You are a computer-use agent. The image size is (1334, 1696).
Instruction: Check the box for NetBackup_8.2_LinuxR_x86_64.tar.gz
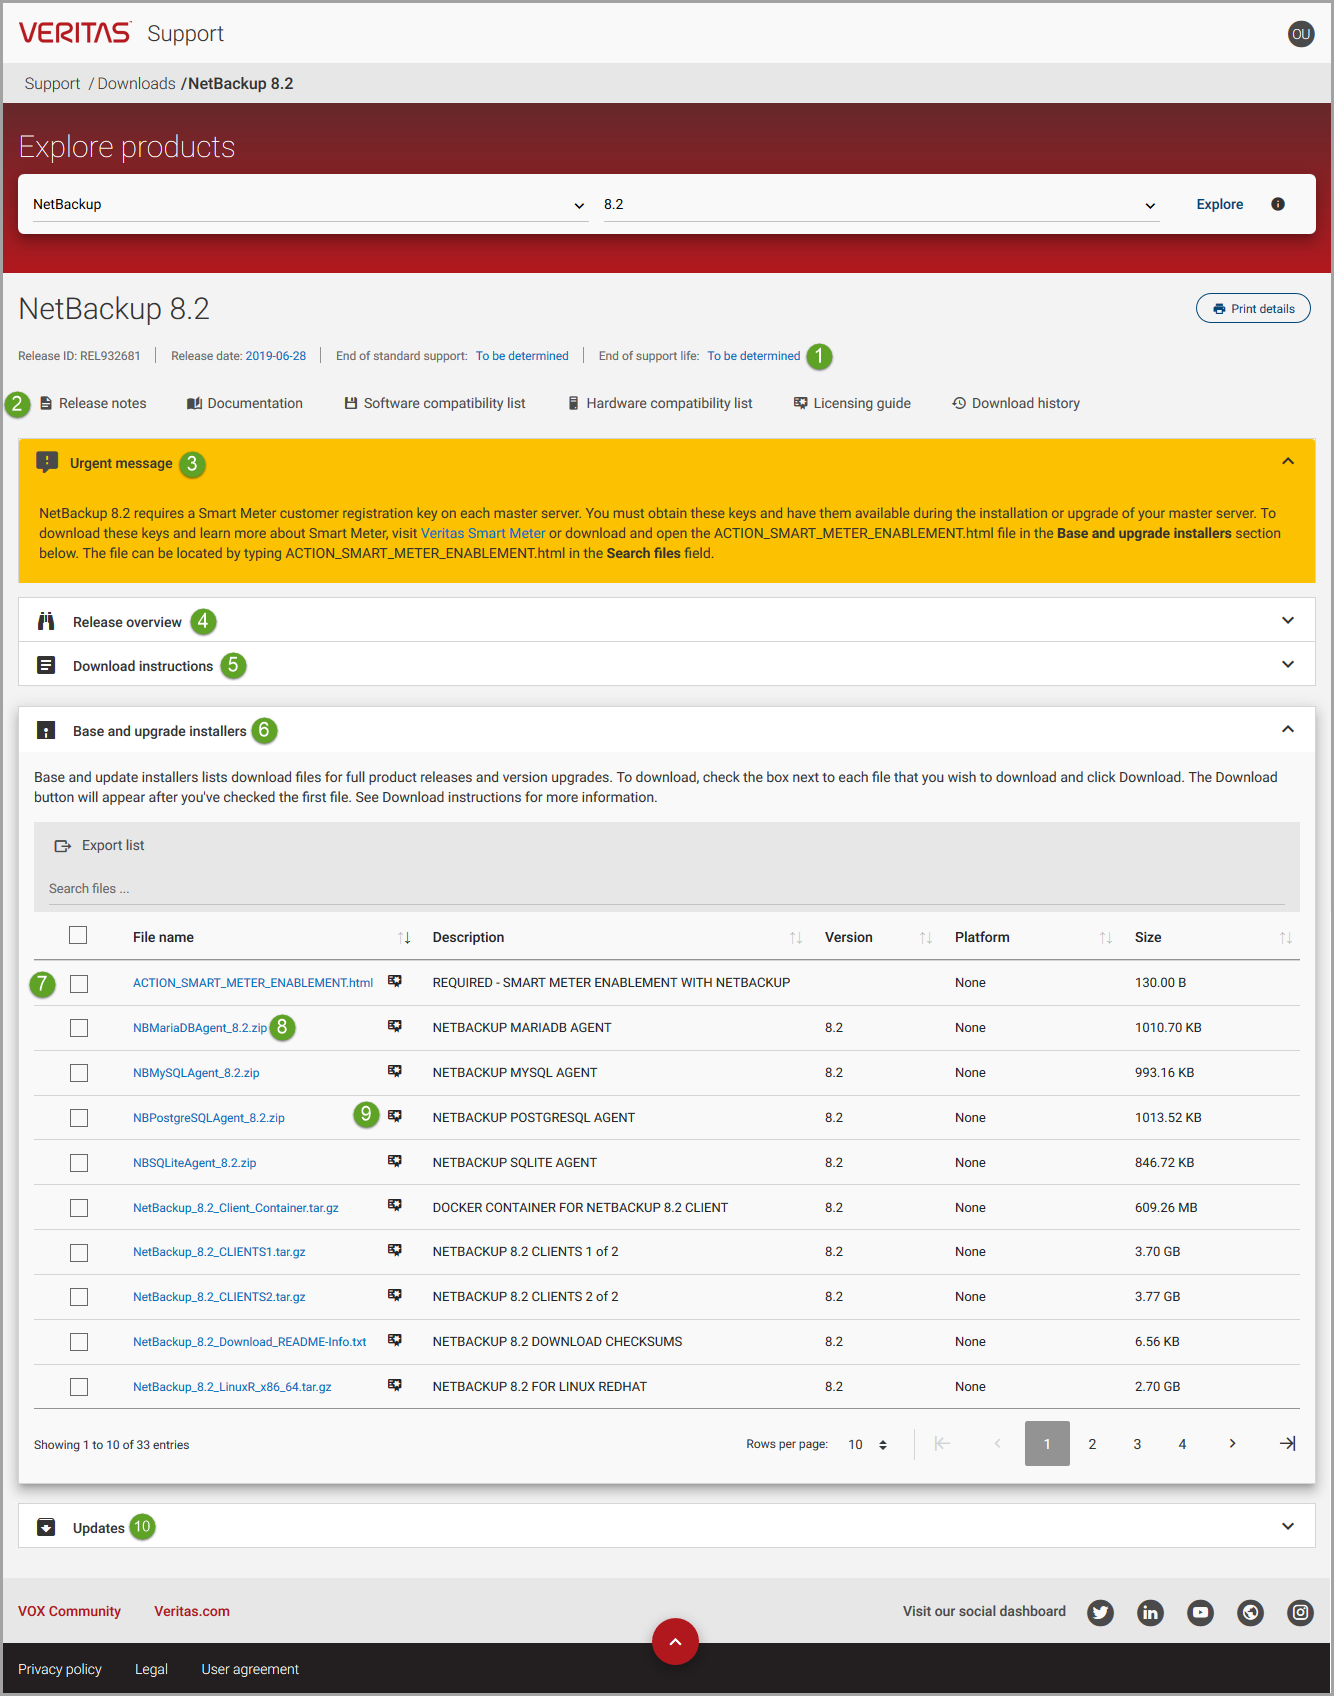coord(79,1387)
